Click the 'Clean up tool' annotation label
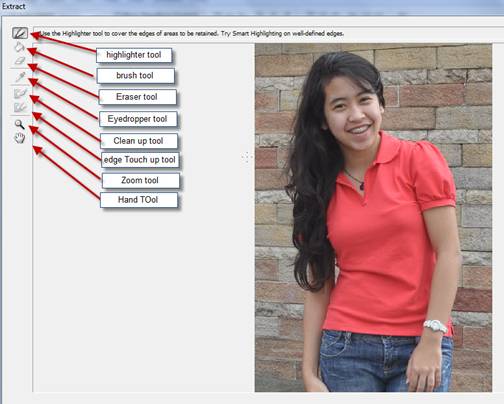Viewport: 504px width, 404px height. (x=139, y=141)
